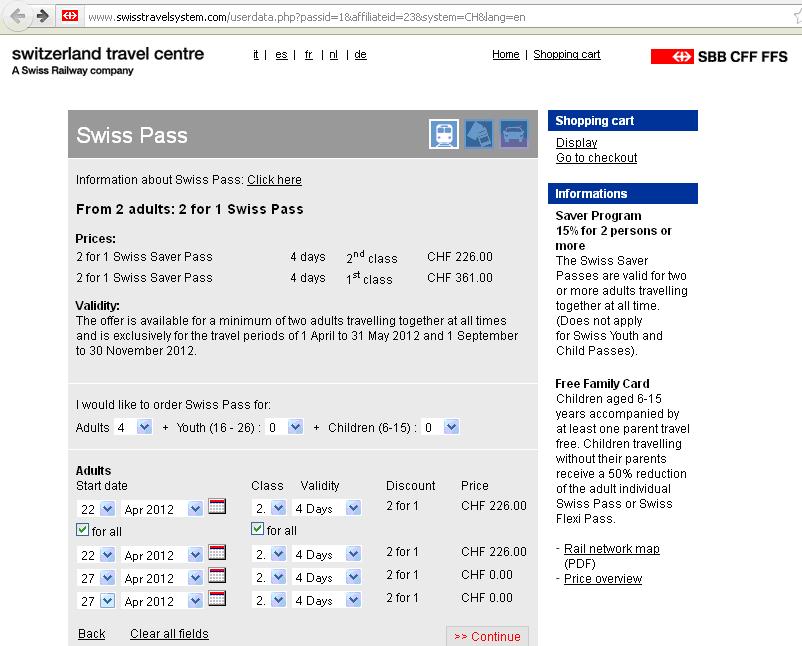This screenshot has width=802, height=646.
Task: Open the validity dropdown in bottom adult row
Action: [x=327, y=600]
